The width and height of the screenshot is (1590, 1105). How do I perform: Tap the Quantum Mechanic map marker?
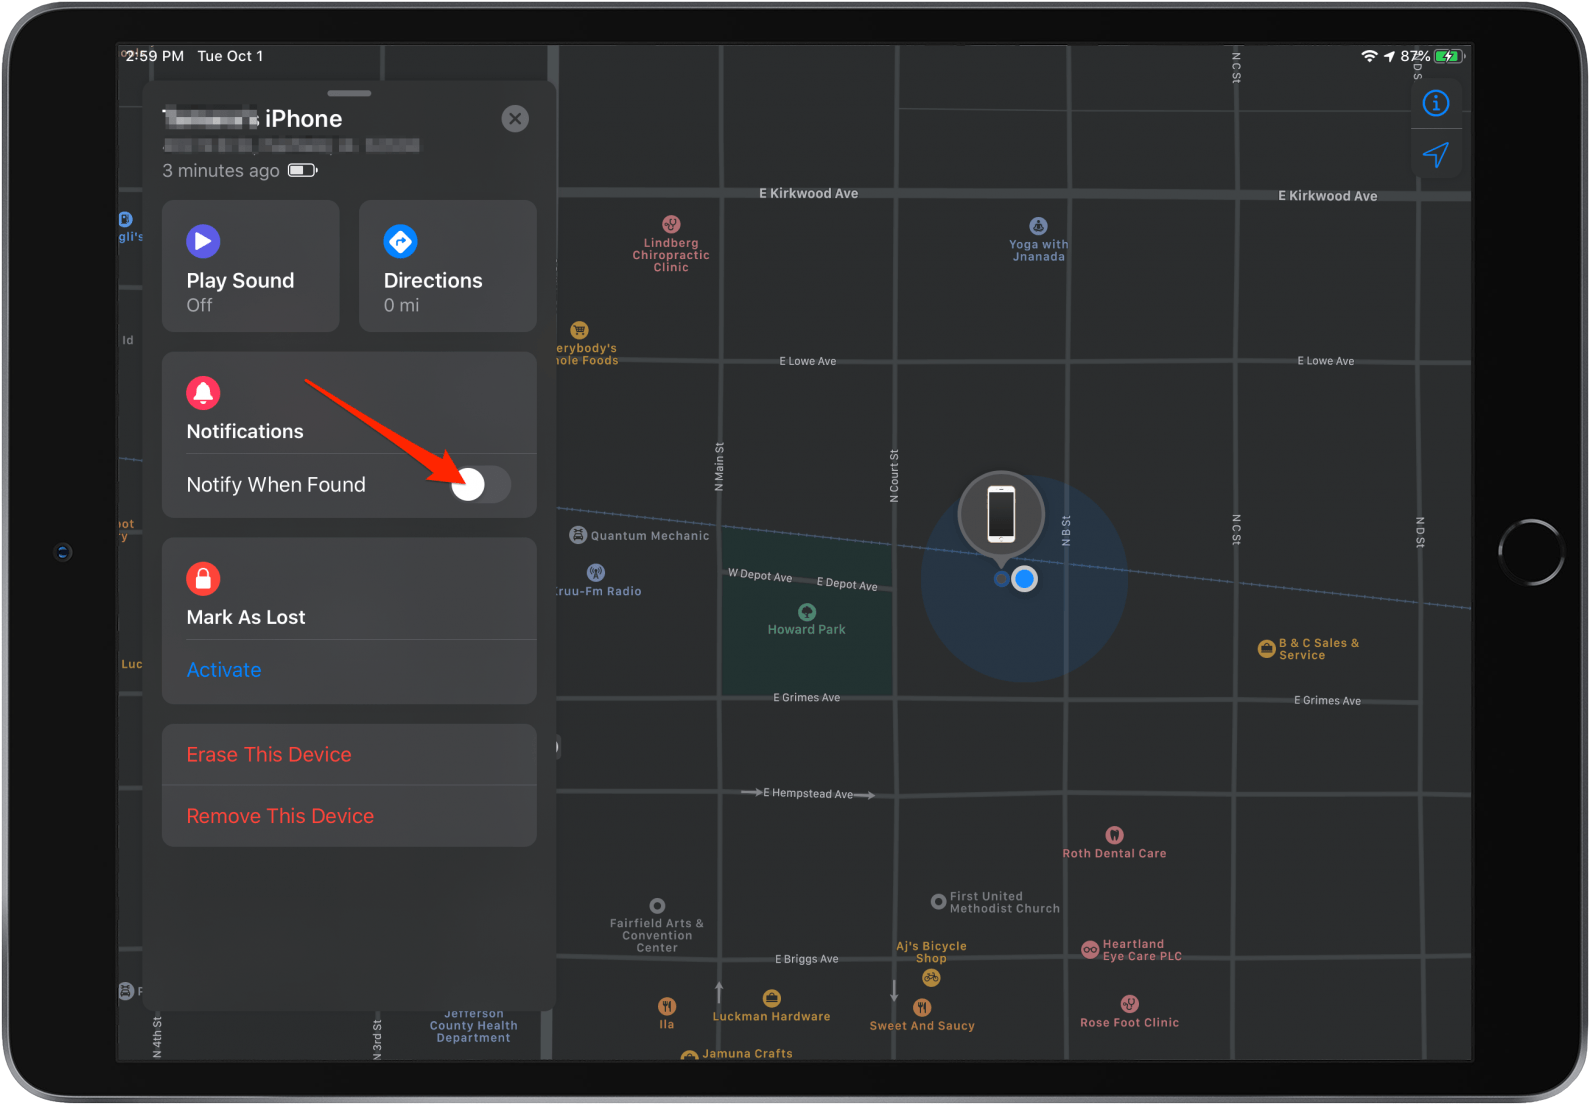pos(578,535)
